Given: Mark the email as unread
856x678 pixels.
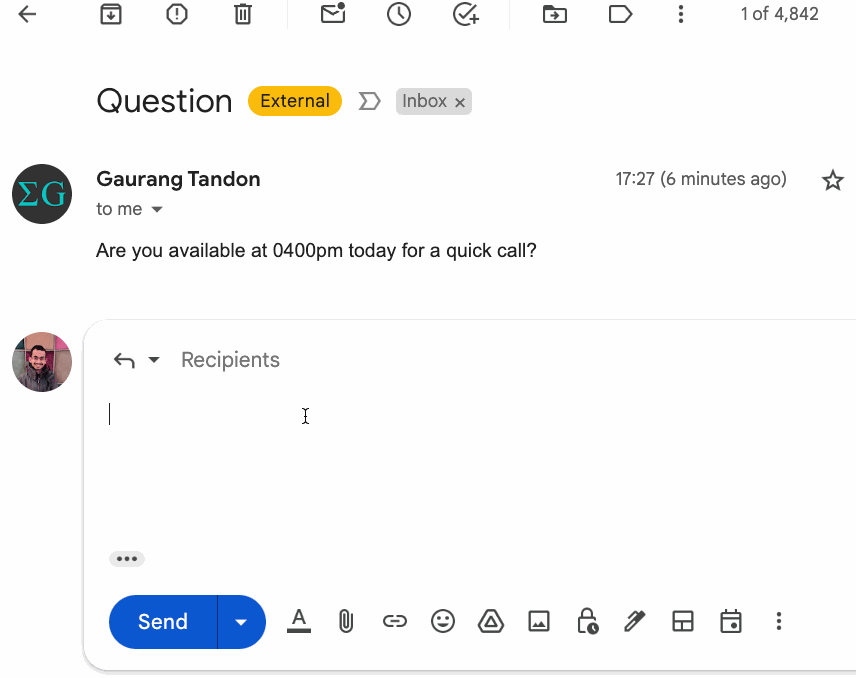Looking at the screenshot, I should pos(333,13).
